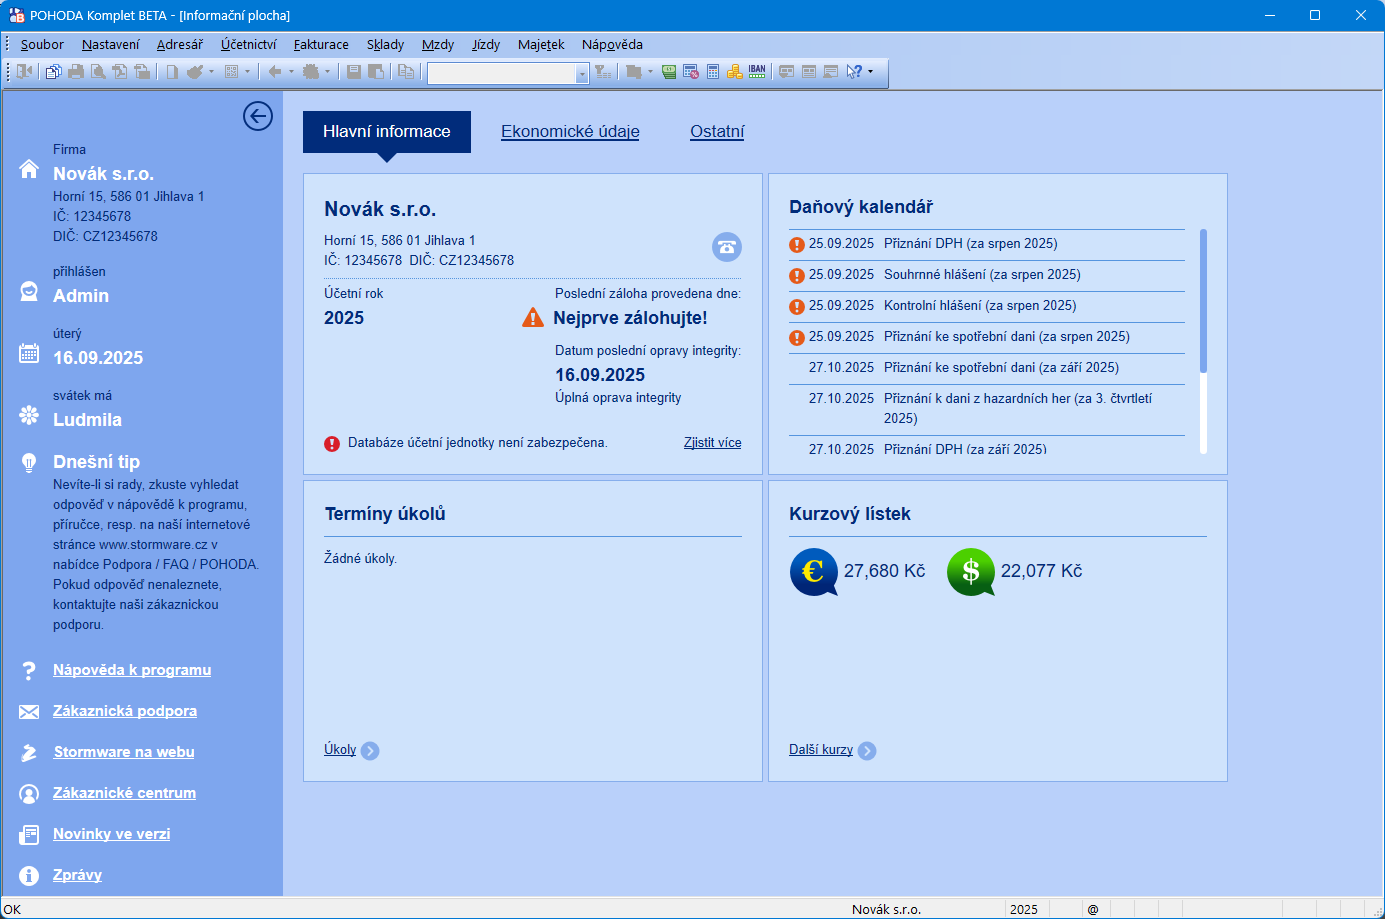Open Nápověda k programu link

coord(132,670)
